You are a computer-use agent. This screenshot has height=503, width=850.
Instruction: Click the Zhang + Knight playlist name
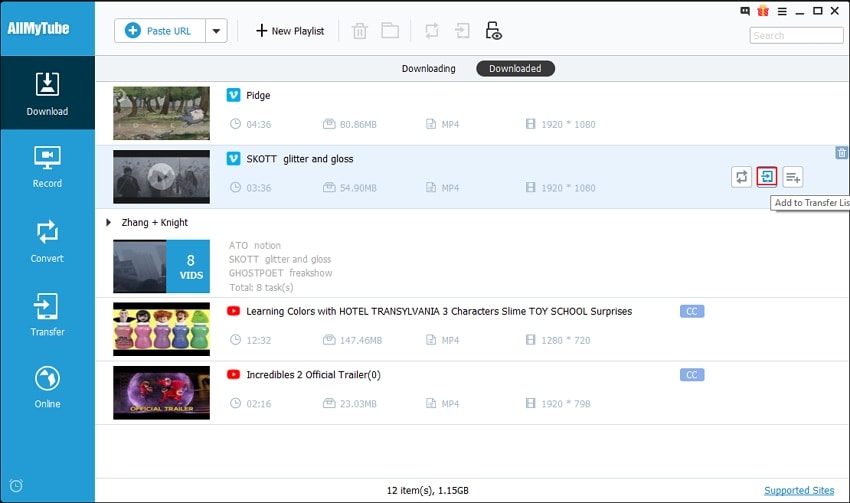(x=154, y=222)
